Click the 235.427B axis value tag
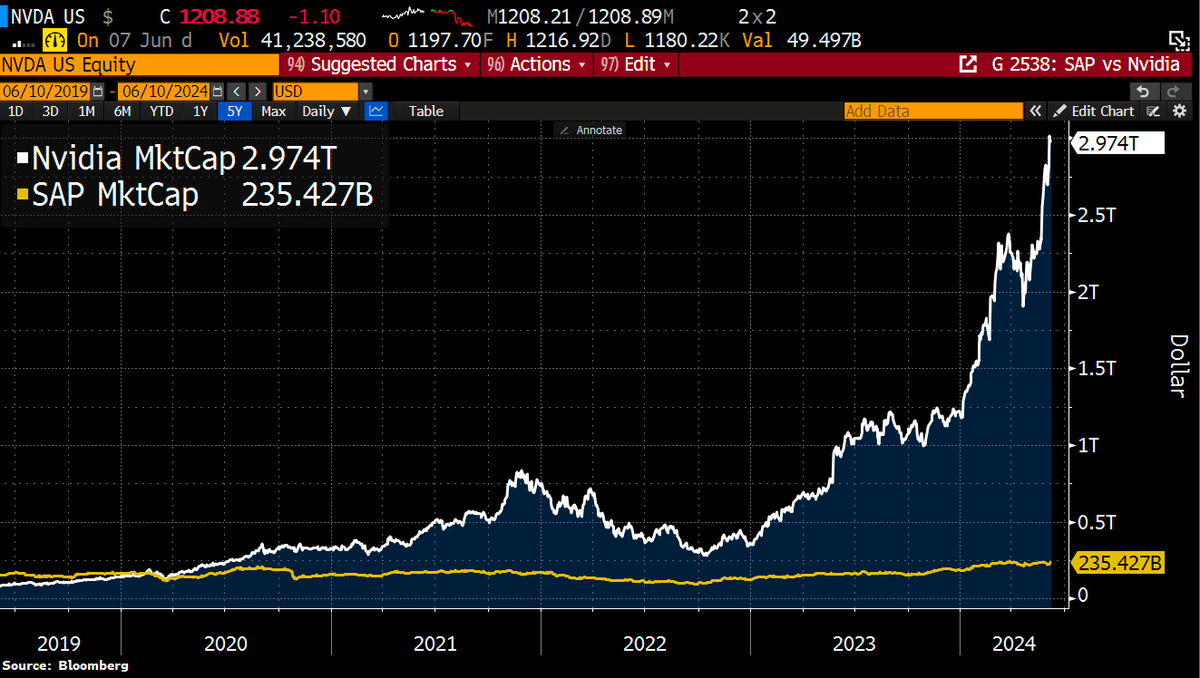This screenshot has height=678, width=1200. click(x=1119, y=563)
